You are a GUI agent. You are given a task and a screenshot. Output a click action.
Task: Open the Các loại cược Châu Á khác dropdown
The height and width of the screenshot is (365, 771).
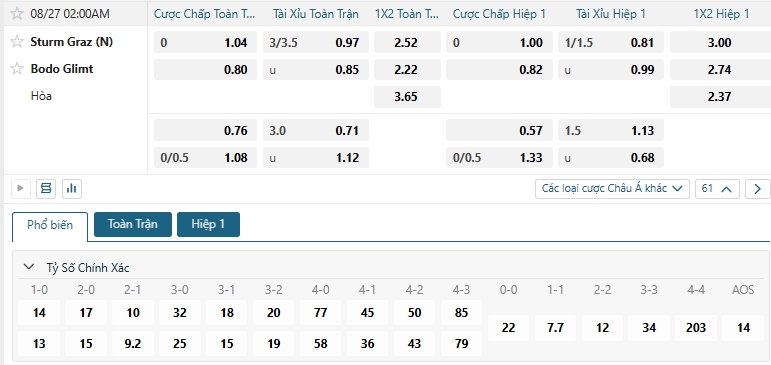[x=612, y=189]
